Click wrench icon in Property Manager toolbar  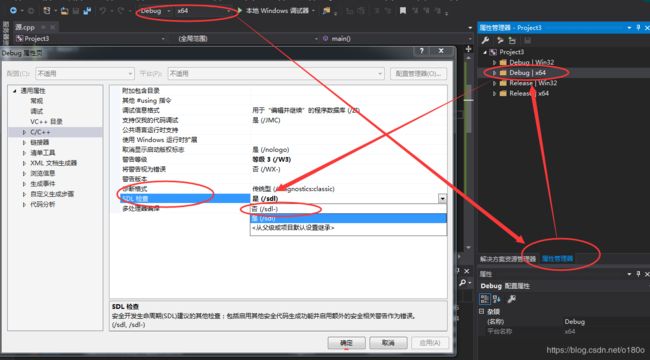coord(485,40)
